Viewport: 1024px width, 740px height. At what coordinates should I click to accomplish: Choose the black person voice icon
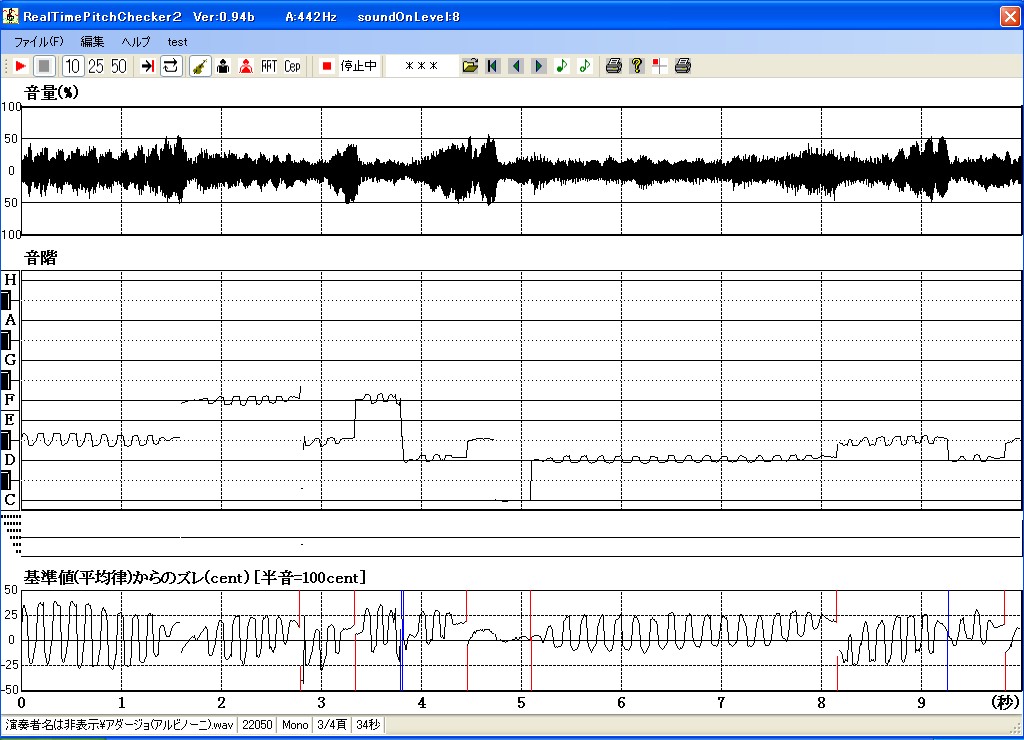point(223,66)
